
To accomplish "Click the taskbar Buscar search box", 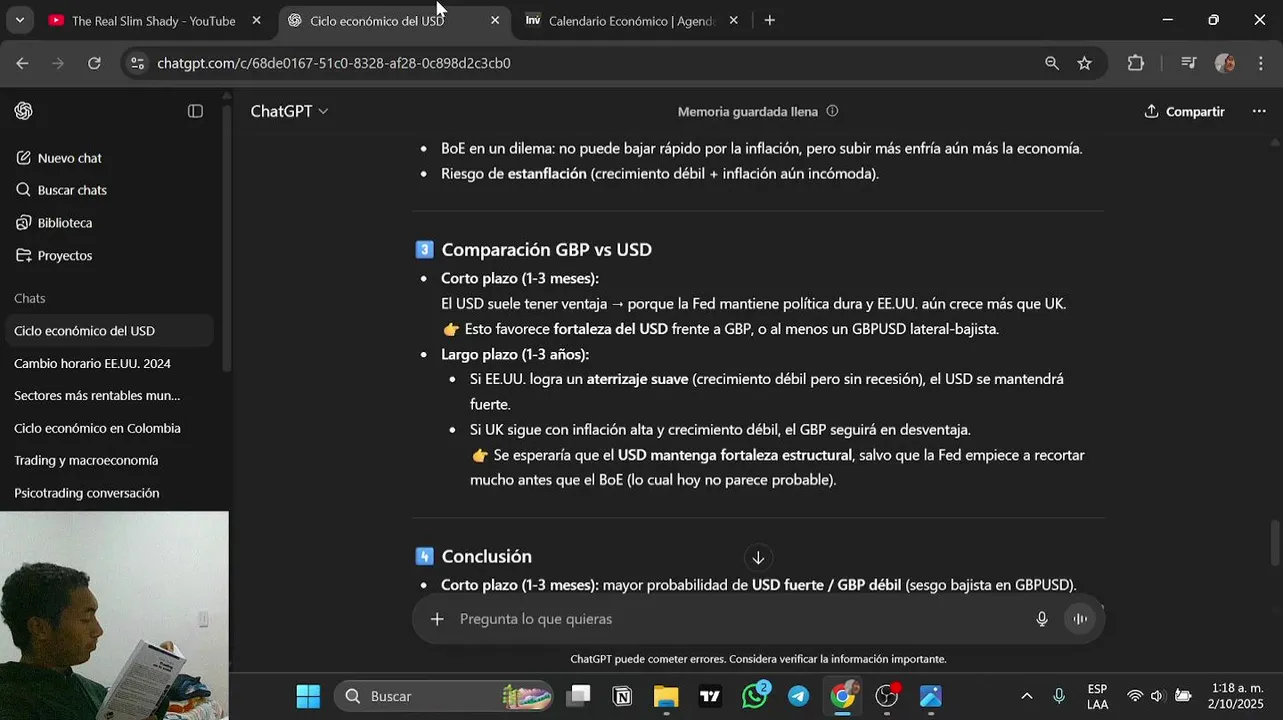I will [x=444, y=696].
